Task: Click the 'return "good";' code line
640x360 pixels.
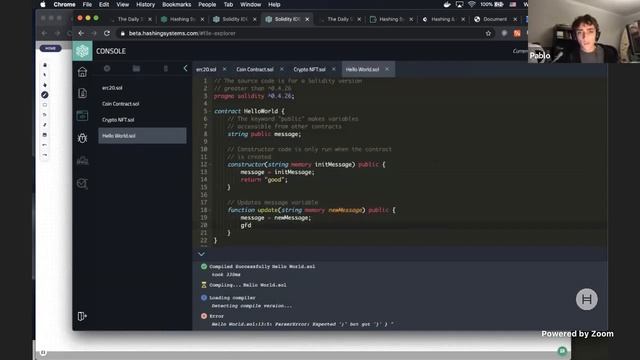Action: coord(264,180)
